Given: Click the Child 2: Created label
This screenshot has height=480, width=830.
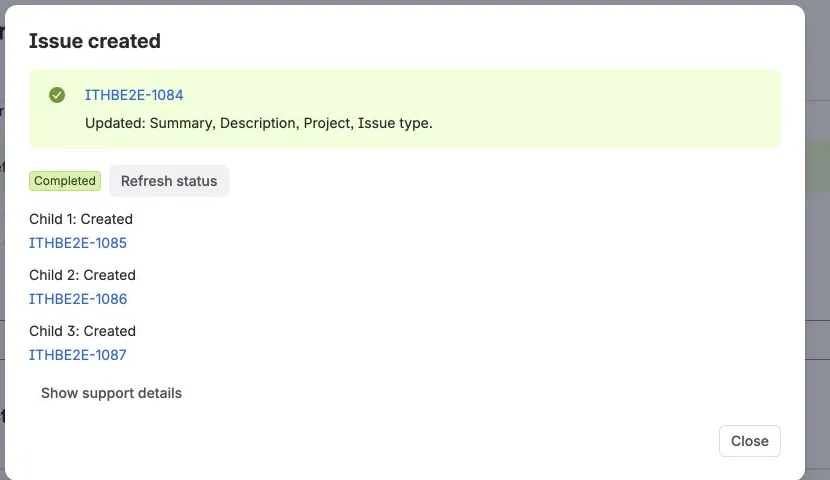Looking at the screenshot, I should [83, 275].
